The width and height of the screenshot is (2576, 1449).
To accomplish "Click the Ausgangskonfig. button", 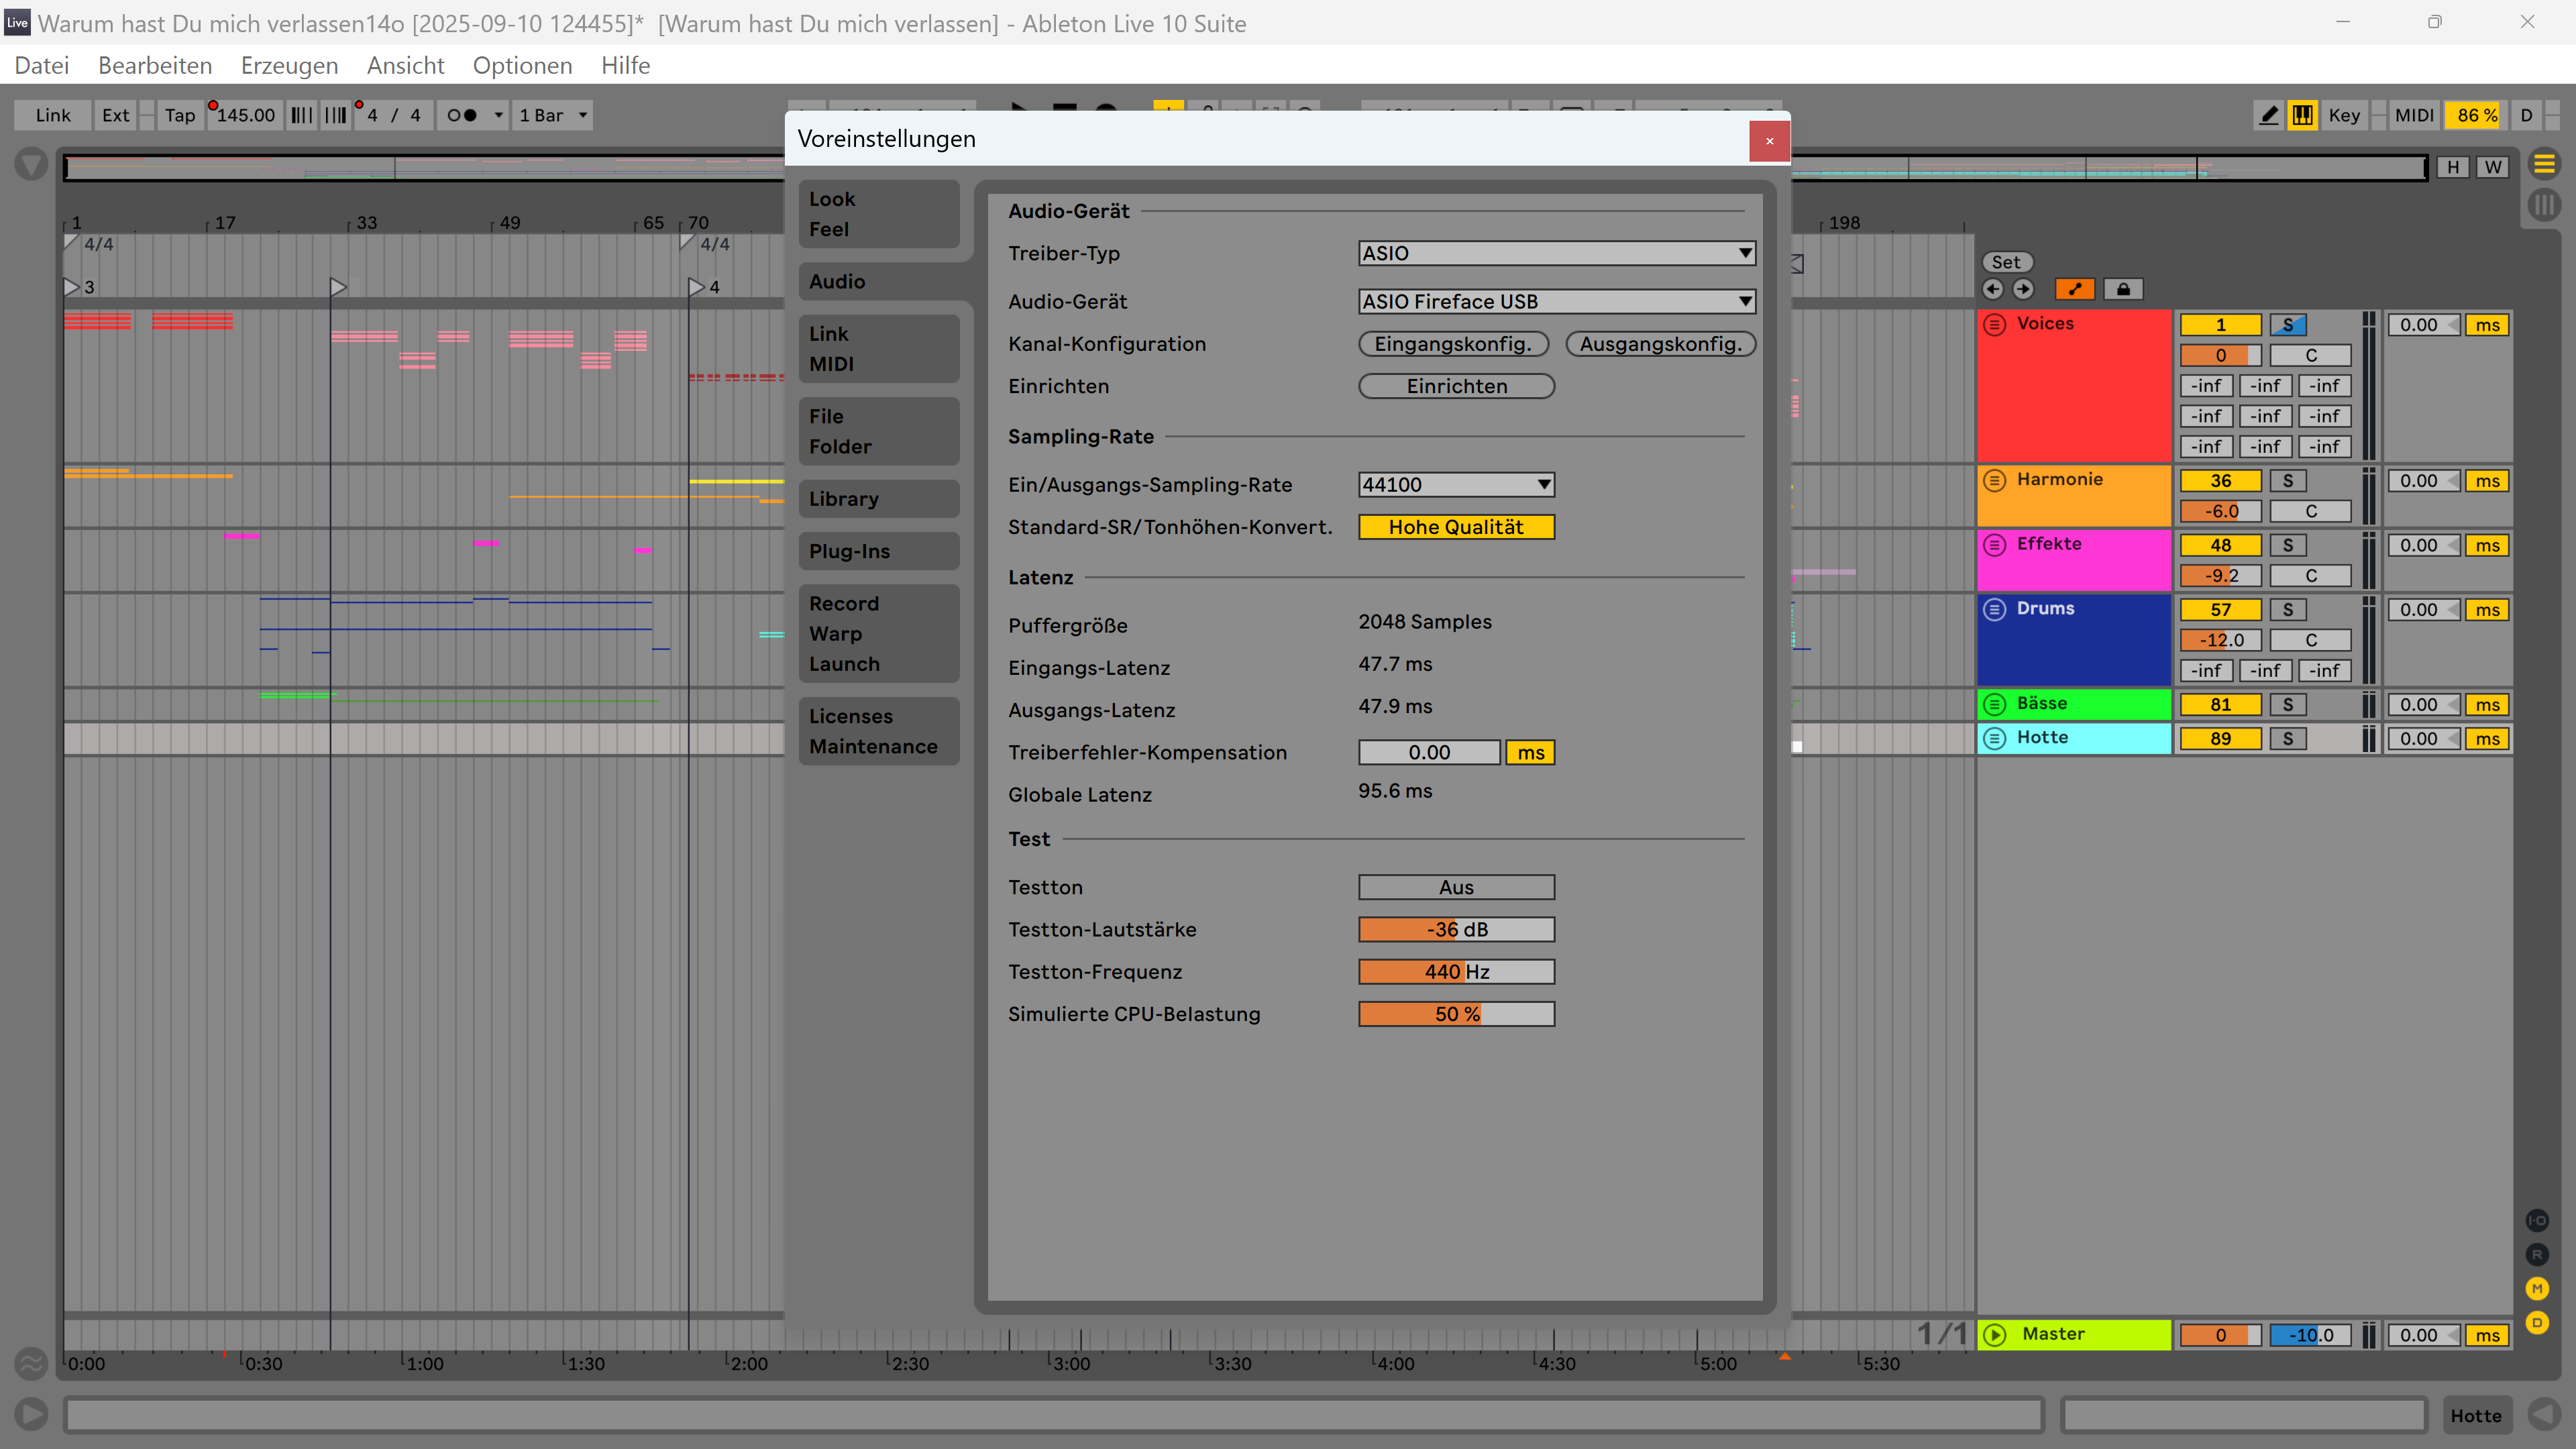I will 1660,344.
